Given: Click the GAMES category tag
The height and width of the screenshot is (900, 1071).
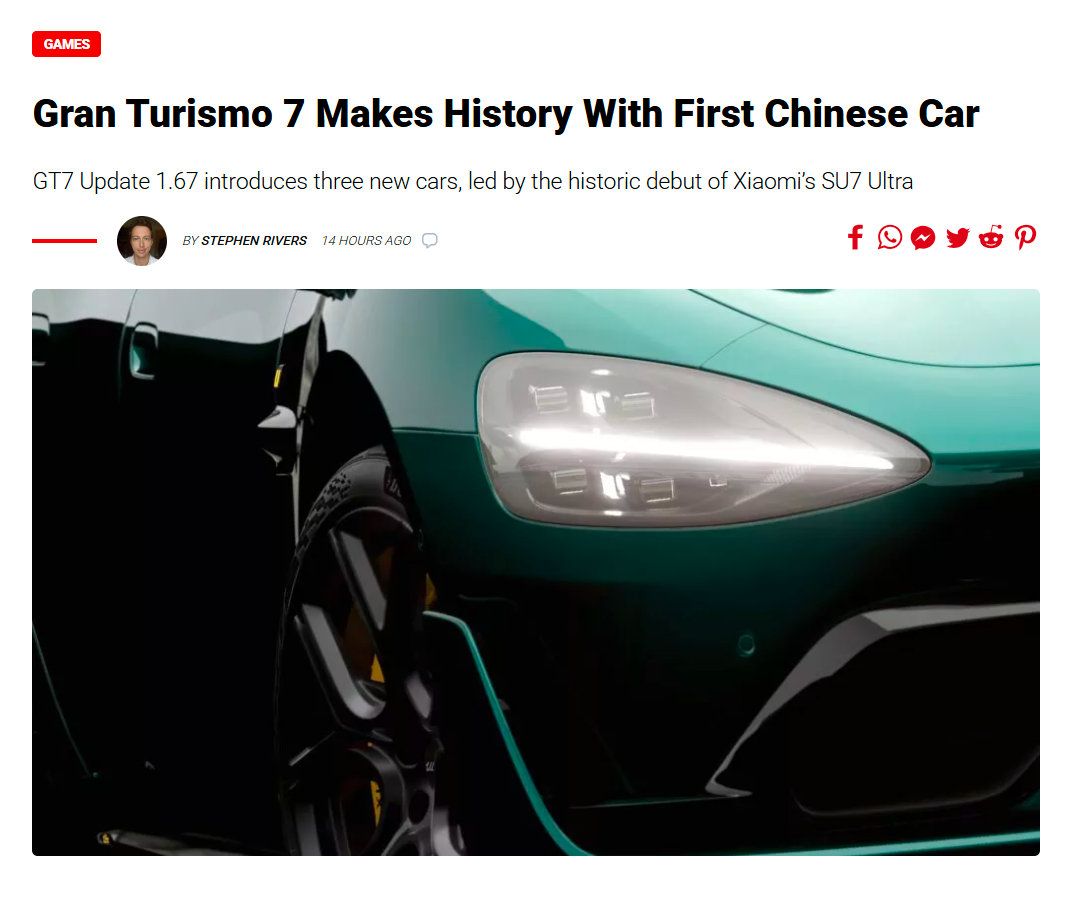Looking at the screenshot, I should point(66,44).
